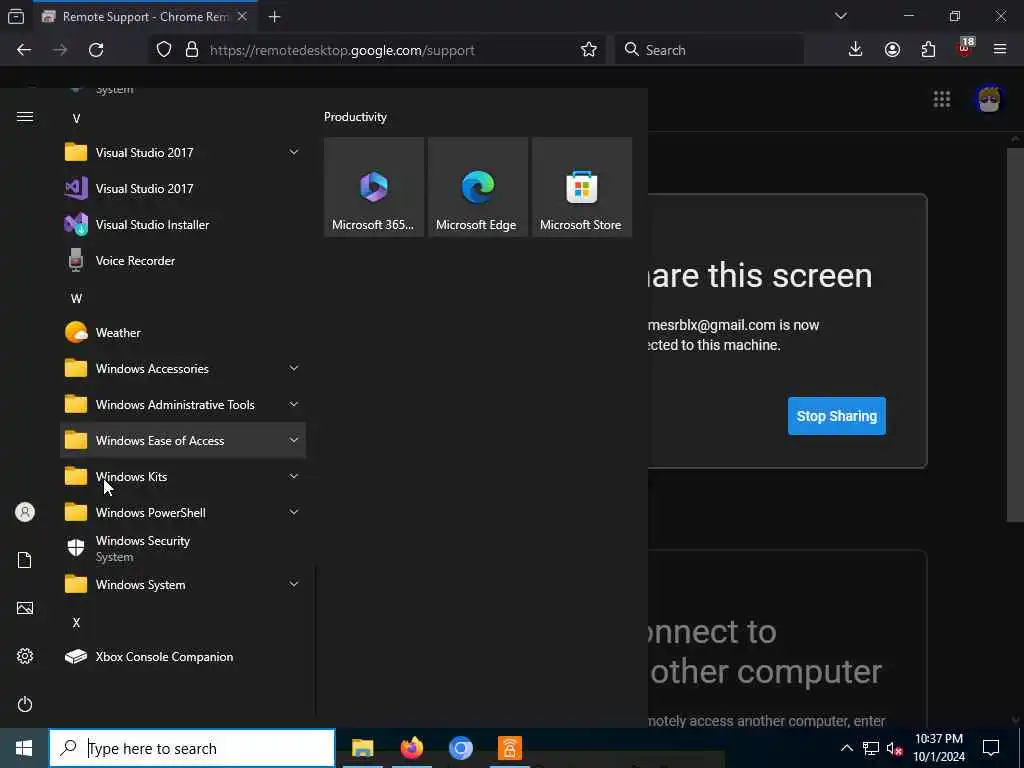
Task: Expand Windows Kits folder
Action: point(183,477)
